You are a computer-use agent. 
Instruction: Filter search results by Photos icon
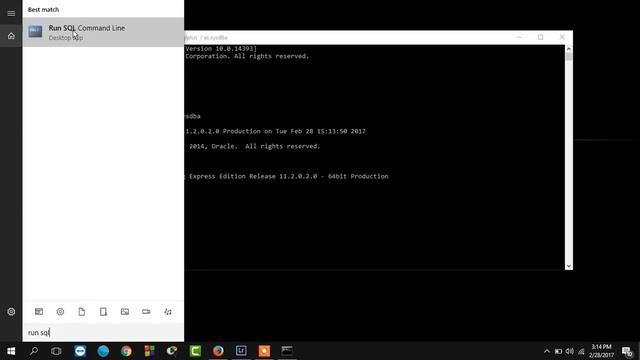pos(125,312)
